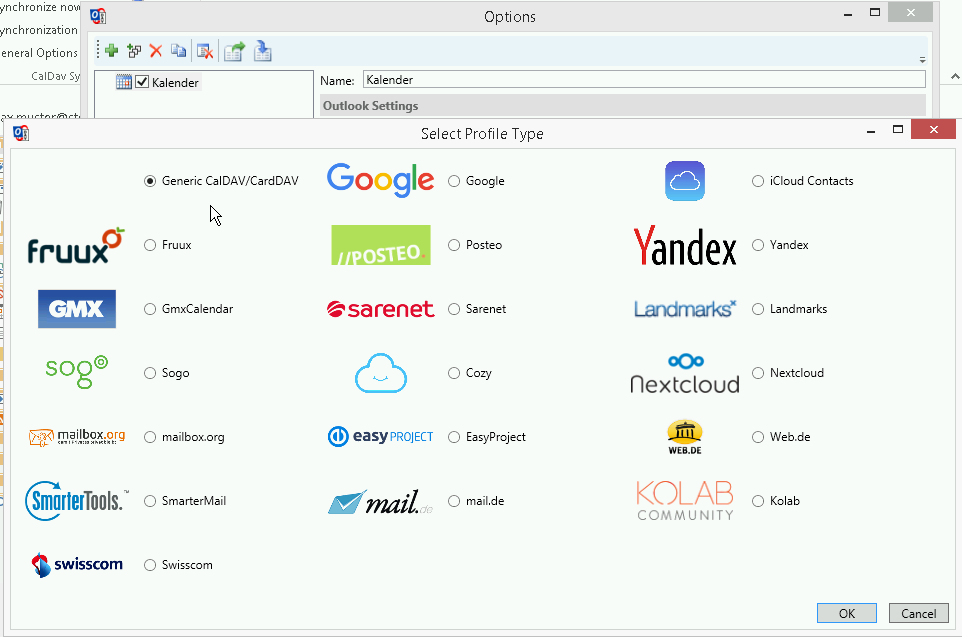Select the Posteo radio option
The height and width of the screenshot is (637, 962).
[x=454, y=245]
